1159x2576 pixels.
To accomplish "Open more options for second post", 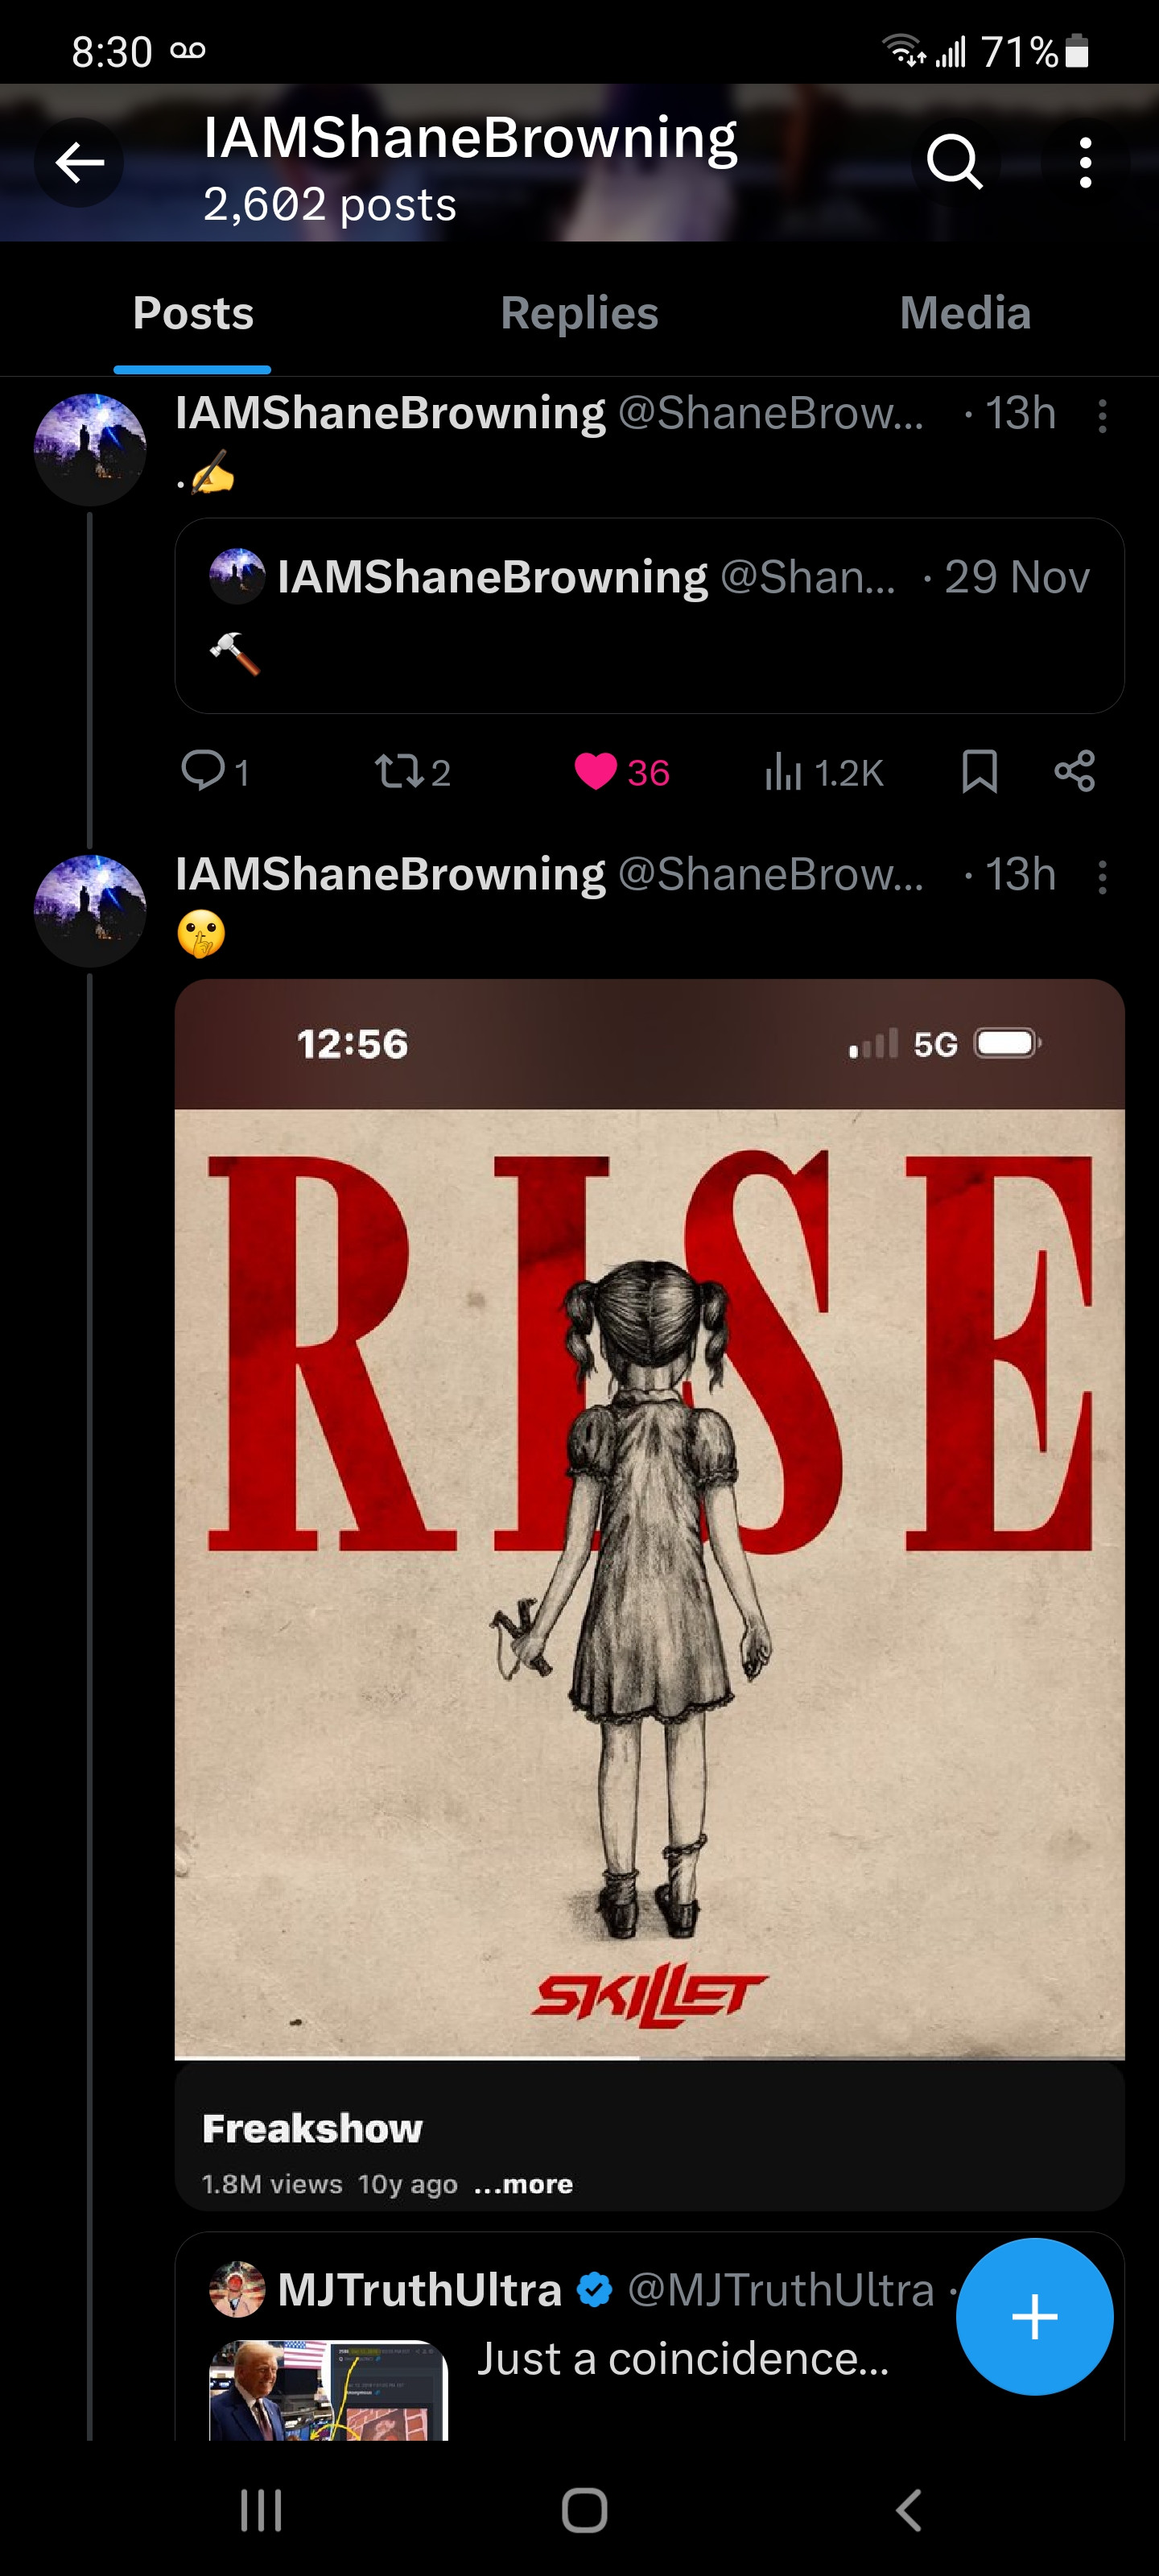I will pos(1102,877).
